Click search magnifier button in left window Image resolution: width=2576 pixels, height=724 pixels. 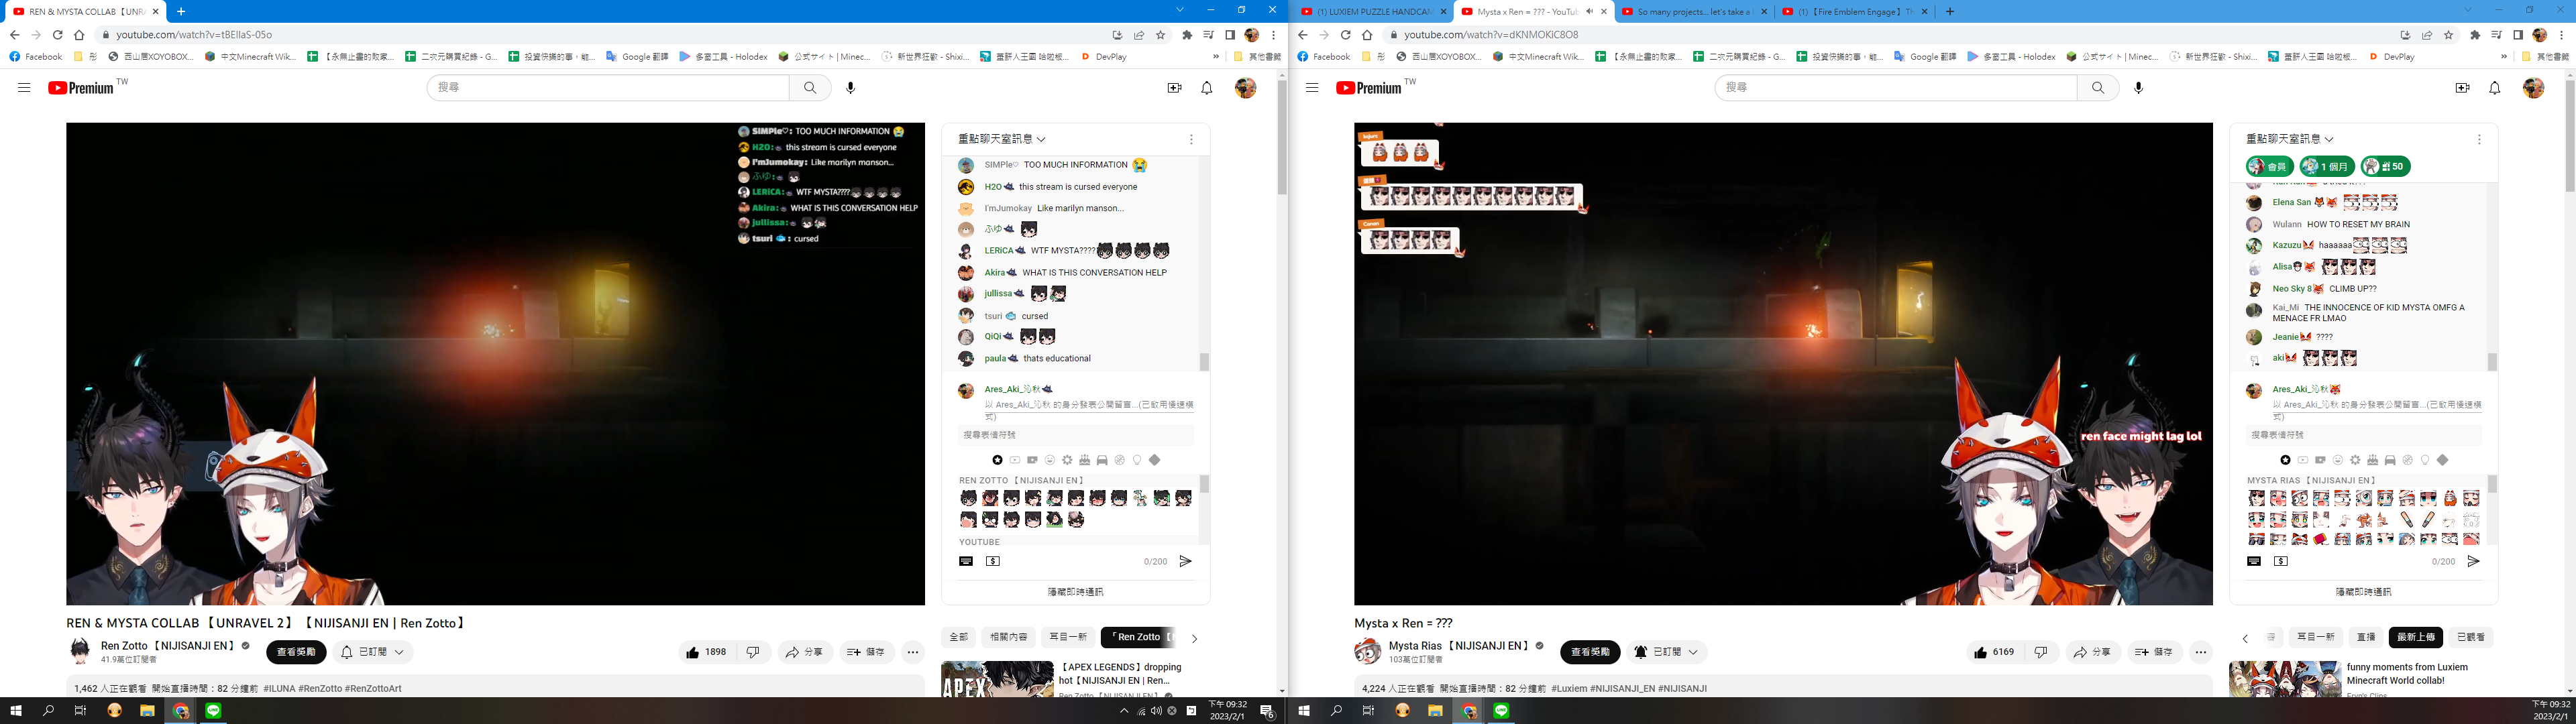[x=810, y=88]
